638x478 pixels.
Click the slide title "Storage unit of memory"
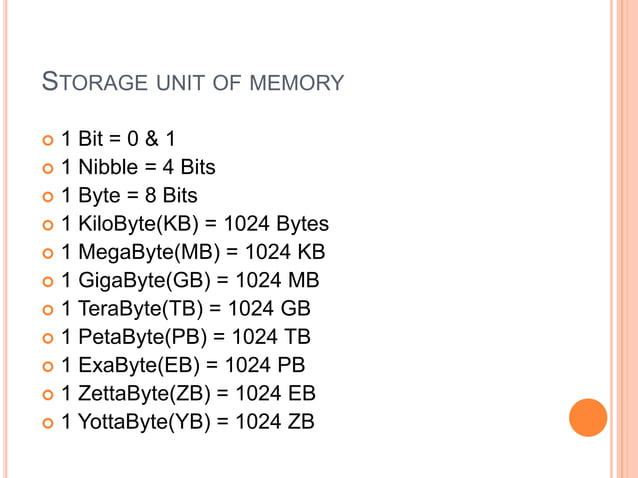(x=192, y=82)
